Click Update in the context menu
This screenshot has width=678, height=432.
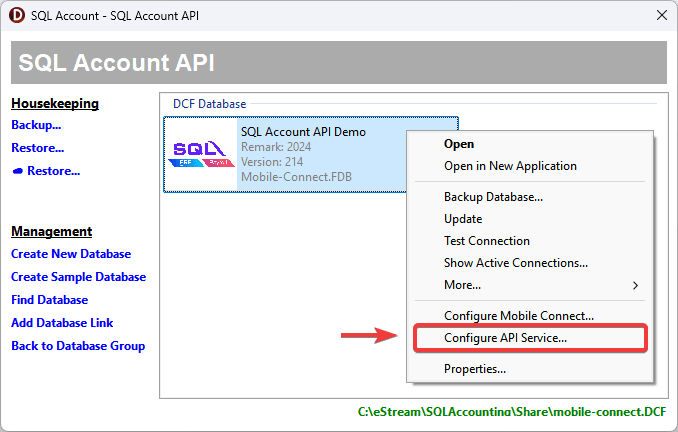tap(463, 219)
